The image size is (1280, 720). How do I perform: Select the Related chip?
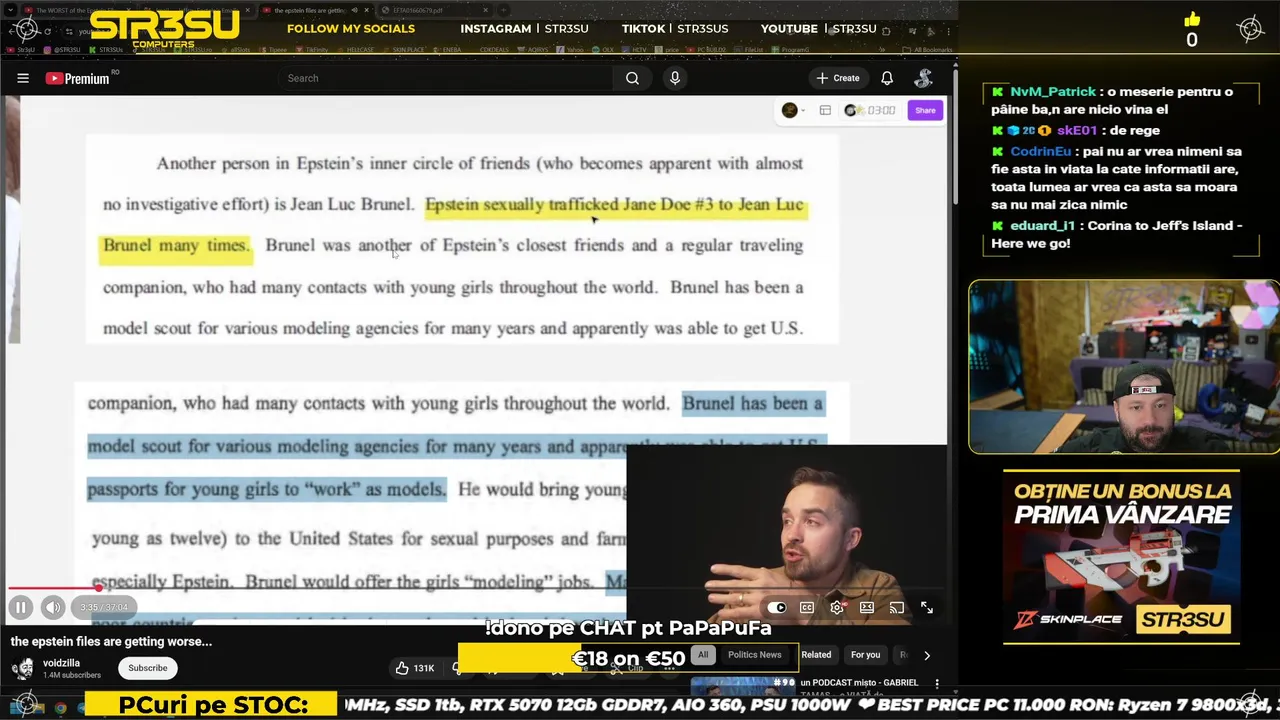(x=816, y=655)
